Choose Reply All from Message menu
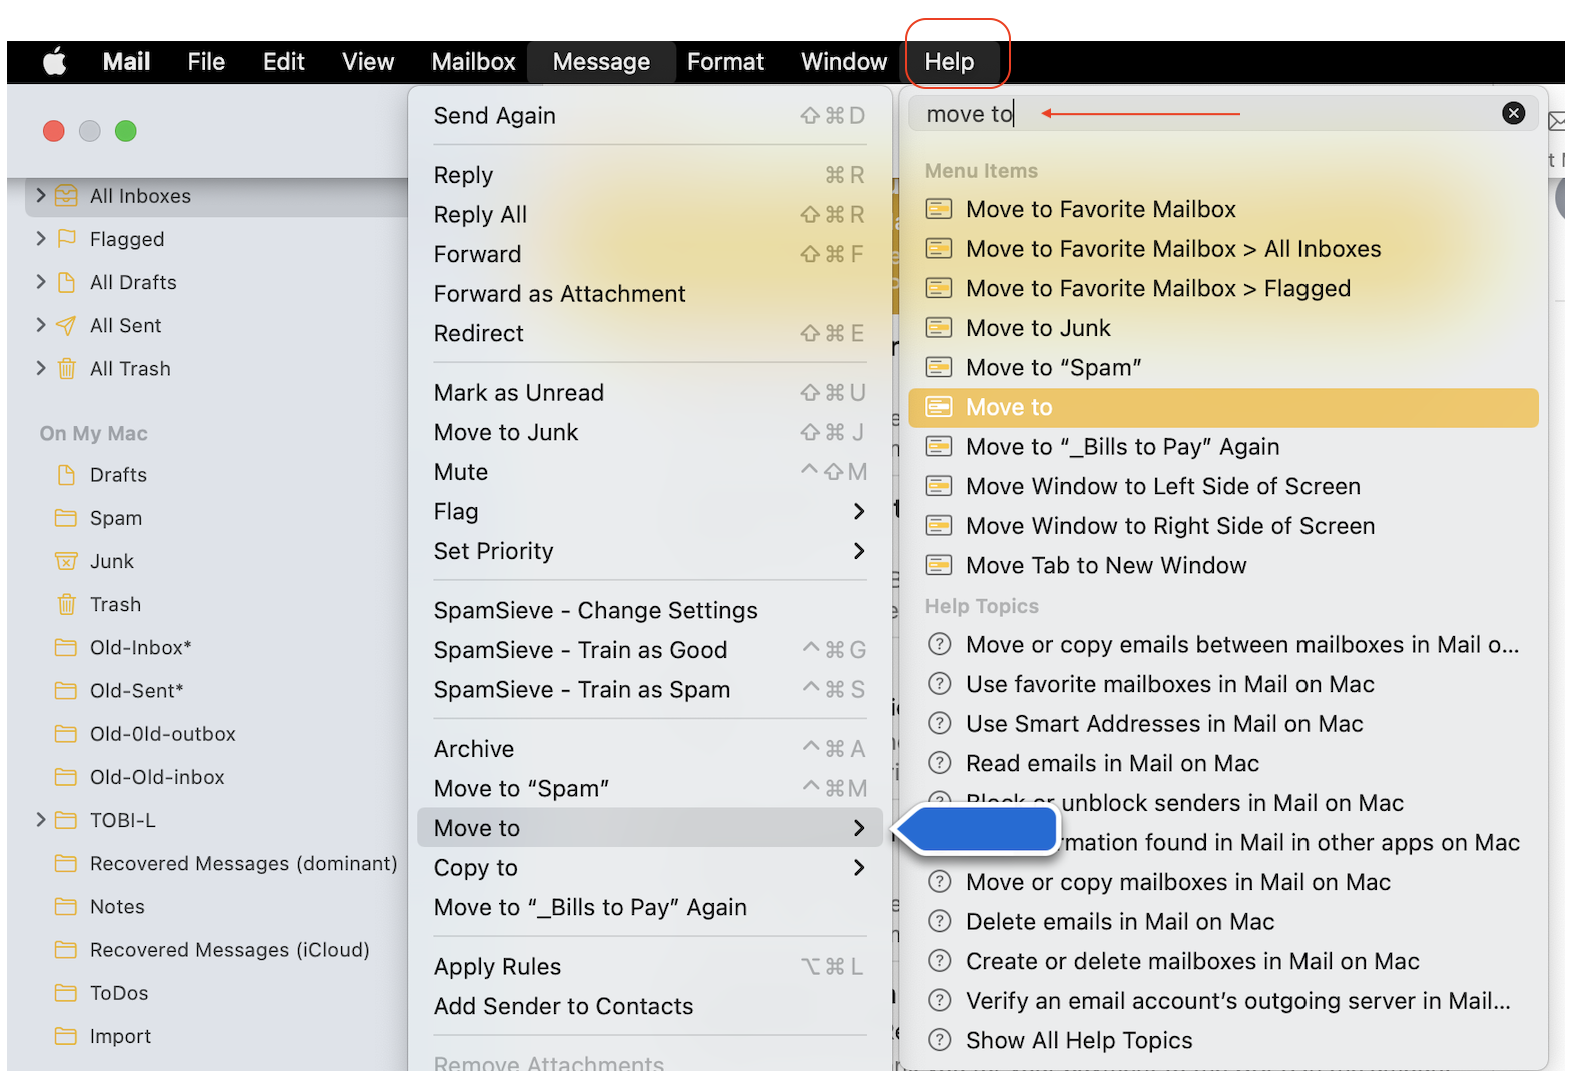 pos(650,214)
